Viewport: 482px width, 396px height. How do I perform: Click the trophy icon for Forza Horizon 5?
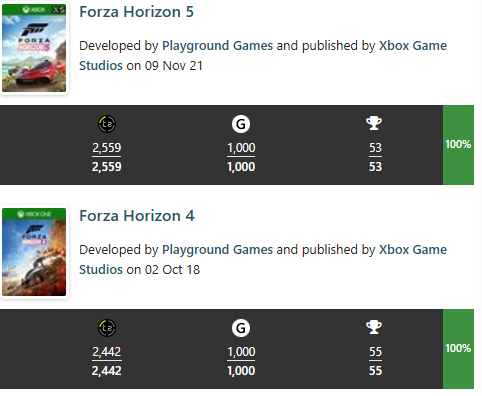(x=374, y=123)
